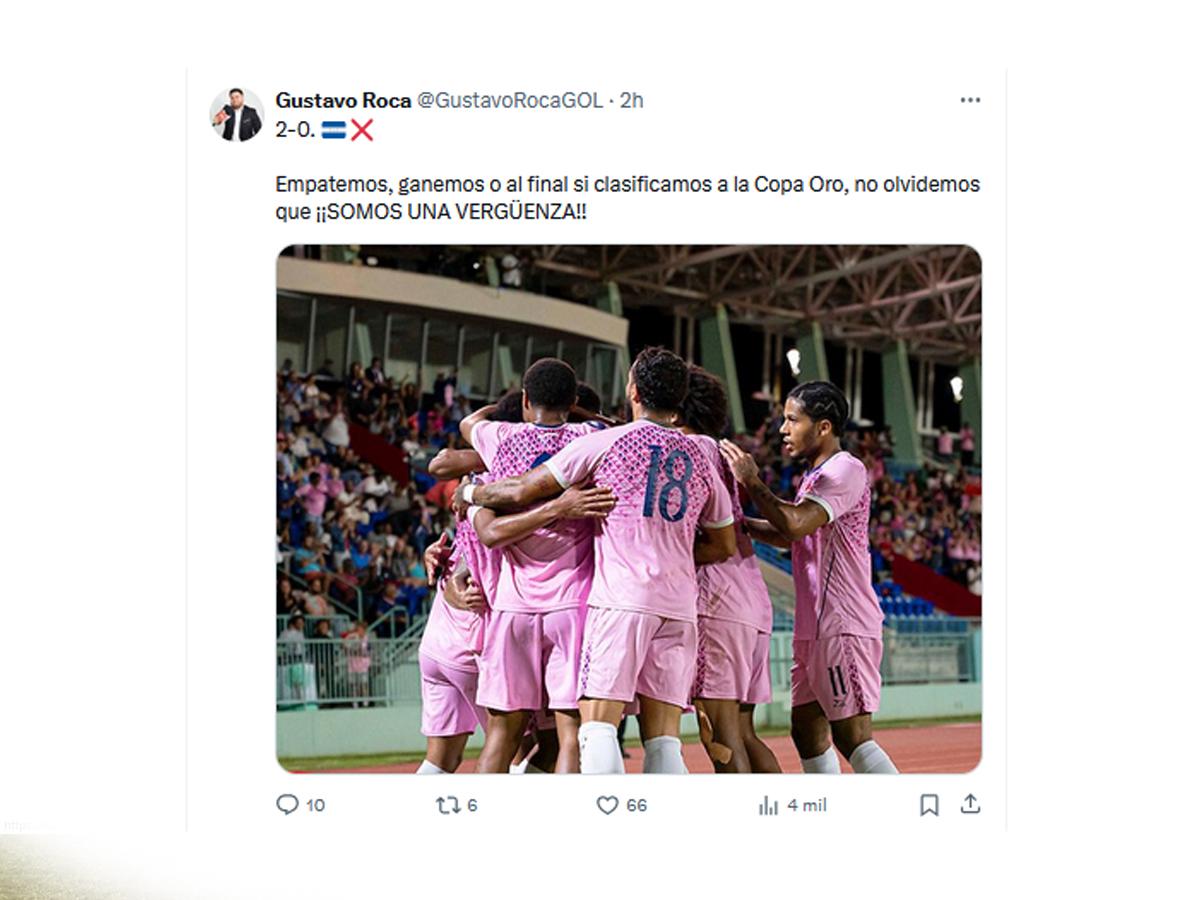Click the reply count 10
The width and height of the screenshot is (1200, 900).
315,805
